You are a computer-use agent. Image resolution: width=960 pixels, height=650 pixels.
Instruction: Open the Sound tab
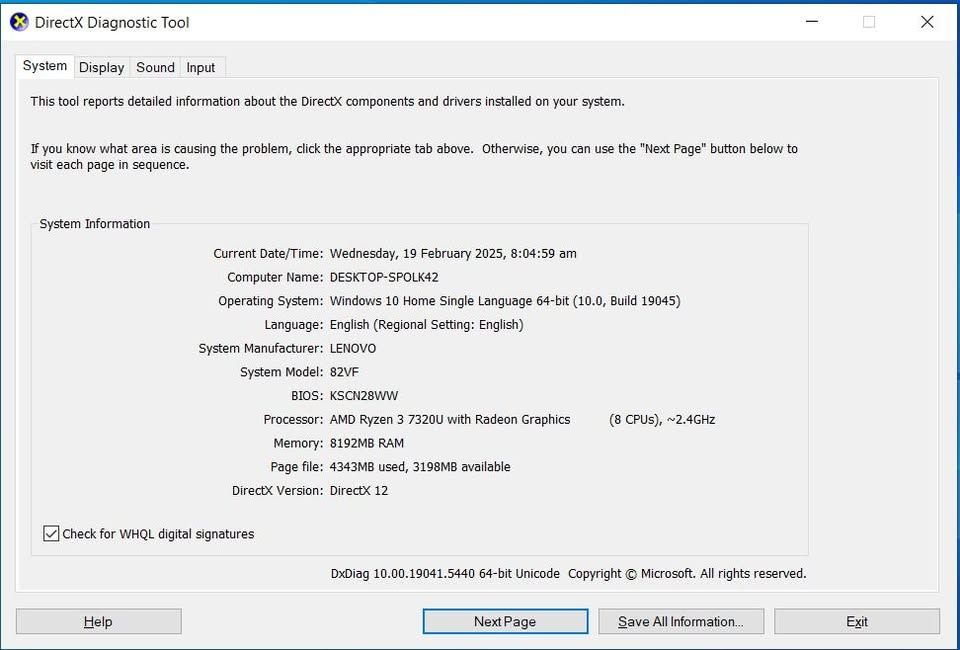click(156, 67)
